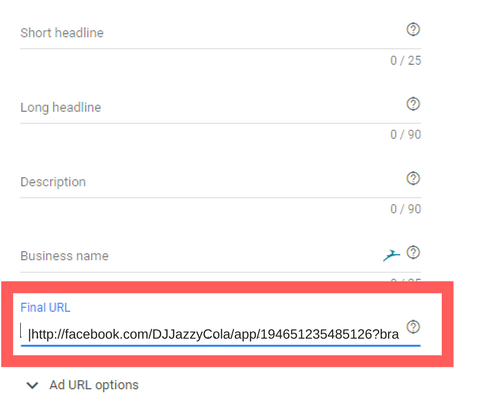Expand the Ad URL options chevron
The height and width of the screenshot is (416, 478).
click(x=32, y=385)
